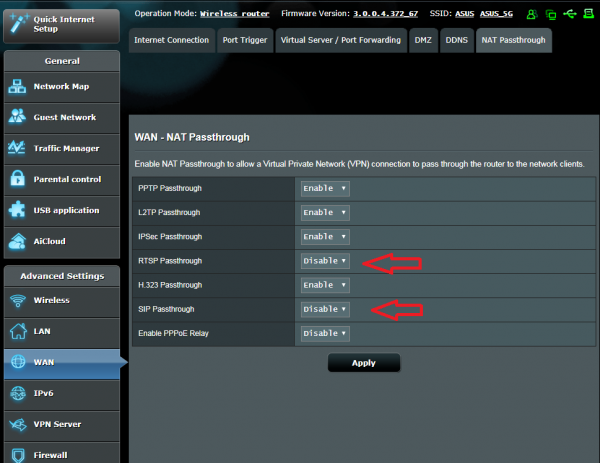Screen dimensions: 600x463
Task: Open VPN Server settings
Action: coord(62,424)
